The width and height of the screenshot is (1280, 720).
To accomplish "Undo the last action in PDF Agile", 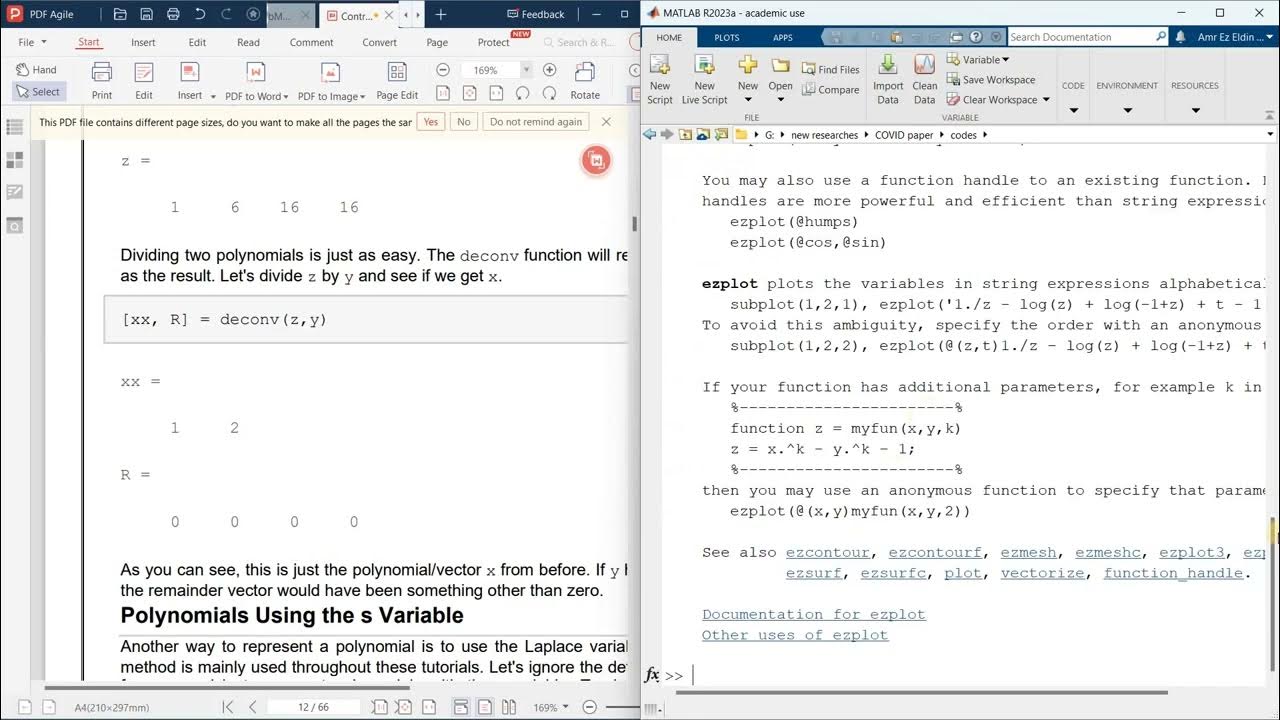I will click(x=200, y=14).
